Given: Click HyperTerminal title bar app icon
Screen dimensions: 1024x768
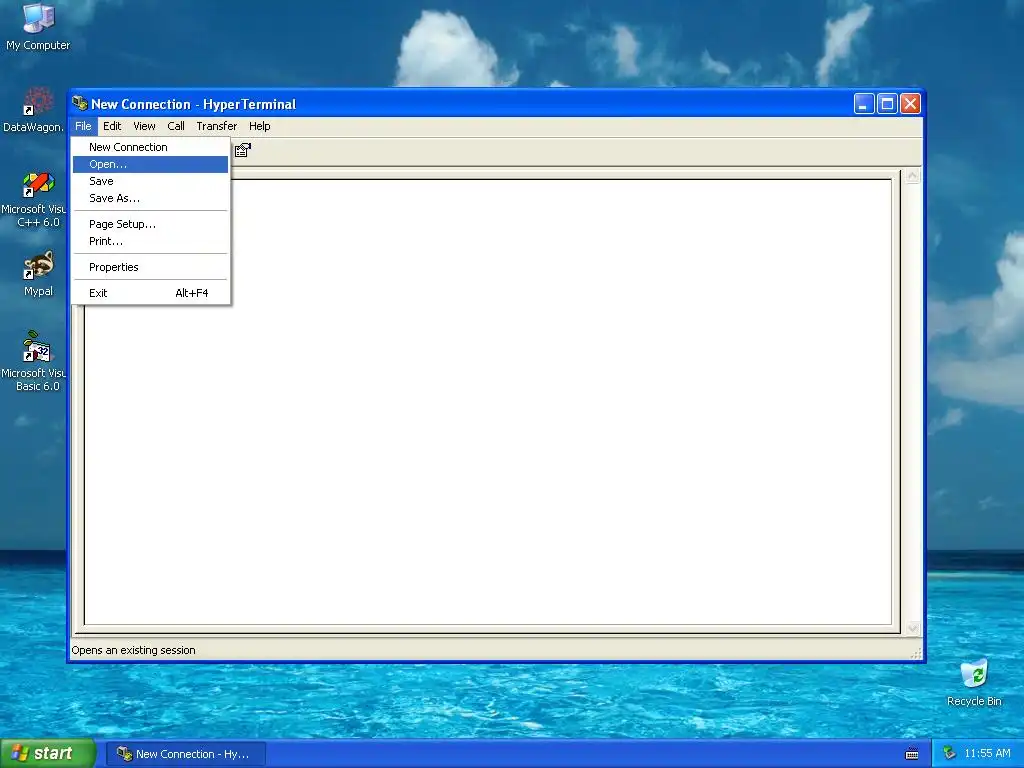Looking at the screenshot, I should (x=80, y=103).
